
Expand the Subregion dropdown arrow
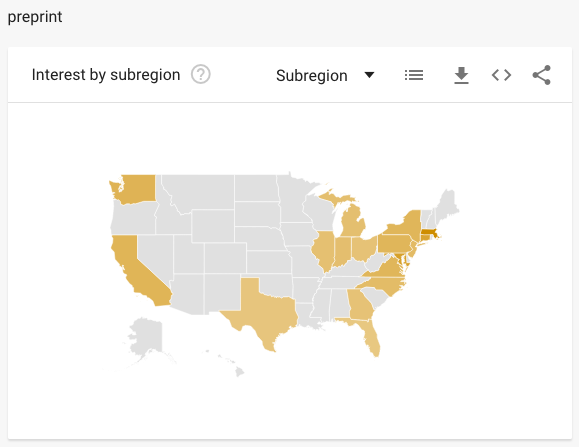pos(369,75)
